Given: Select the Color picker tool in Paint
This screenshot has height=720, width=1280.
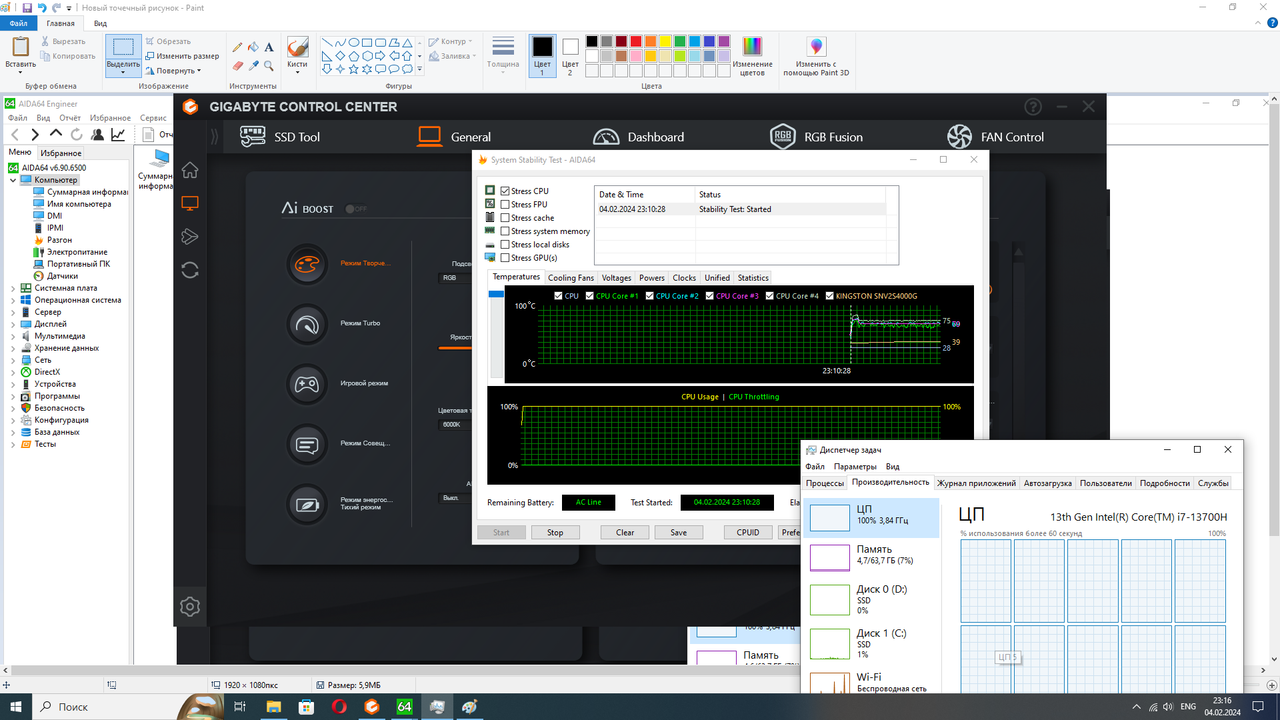Looking at the screenshot, I should pos(253,66).
